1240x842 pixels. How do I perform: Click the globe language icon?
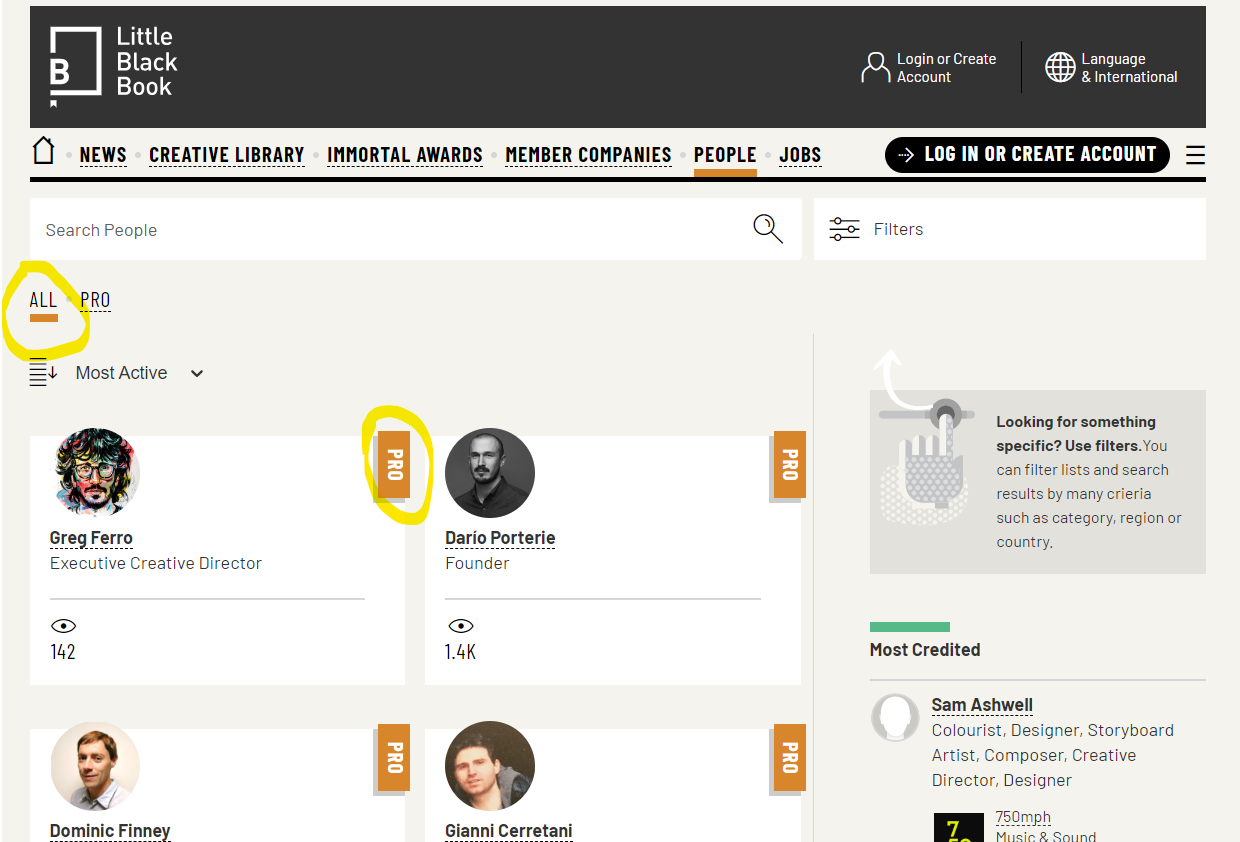click(1060, 67)
